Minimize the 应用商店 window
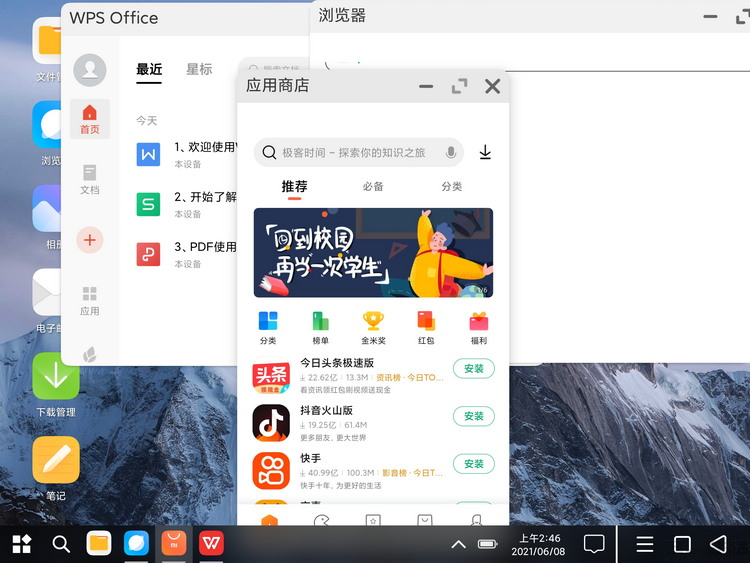 coord(426,87)
